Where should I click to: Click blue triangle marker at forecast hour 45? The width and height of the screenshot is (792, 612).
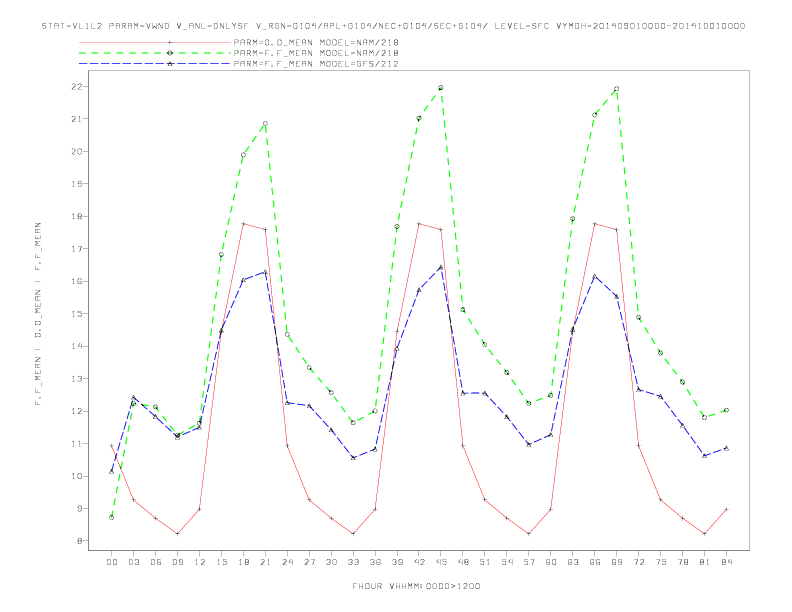[x=441, y=267]
